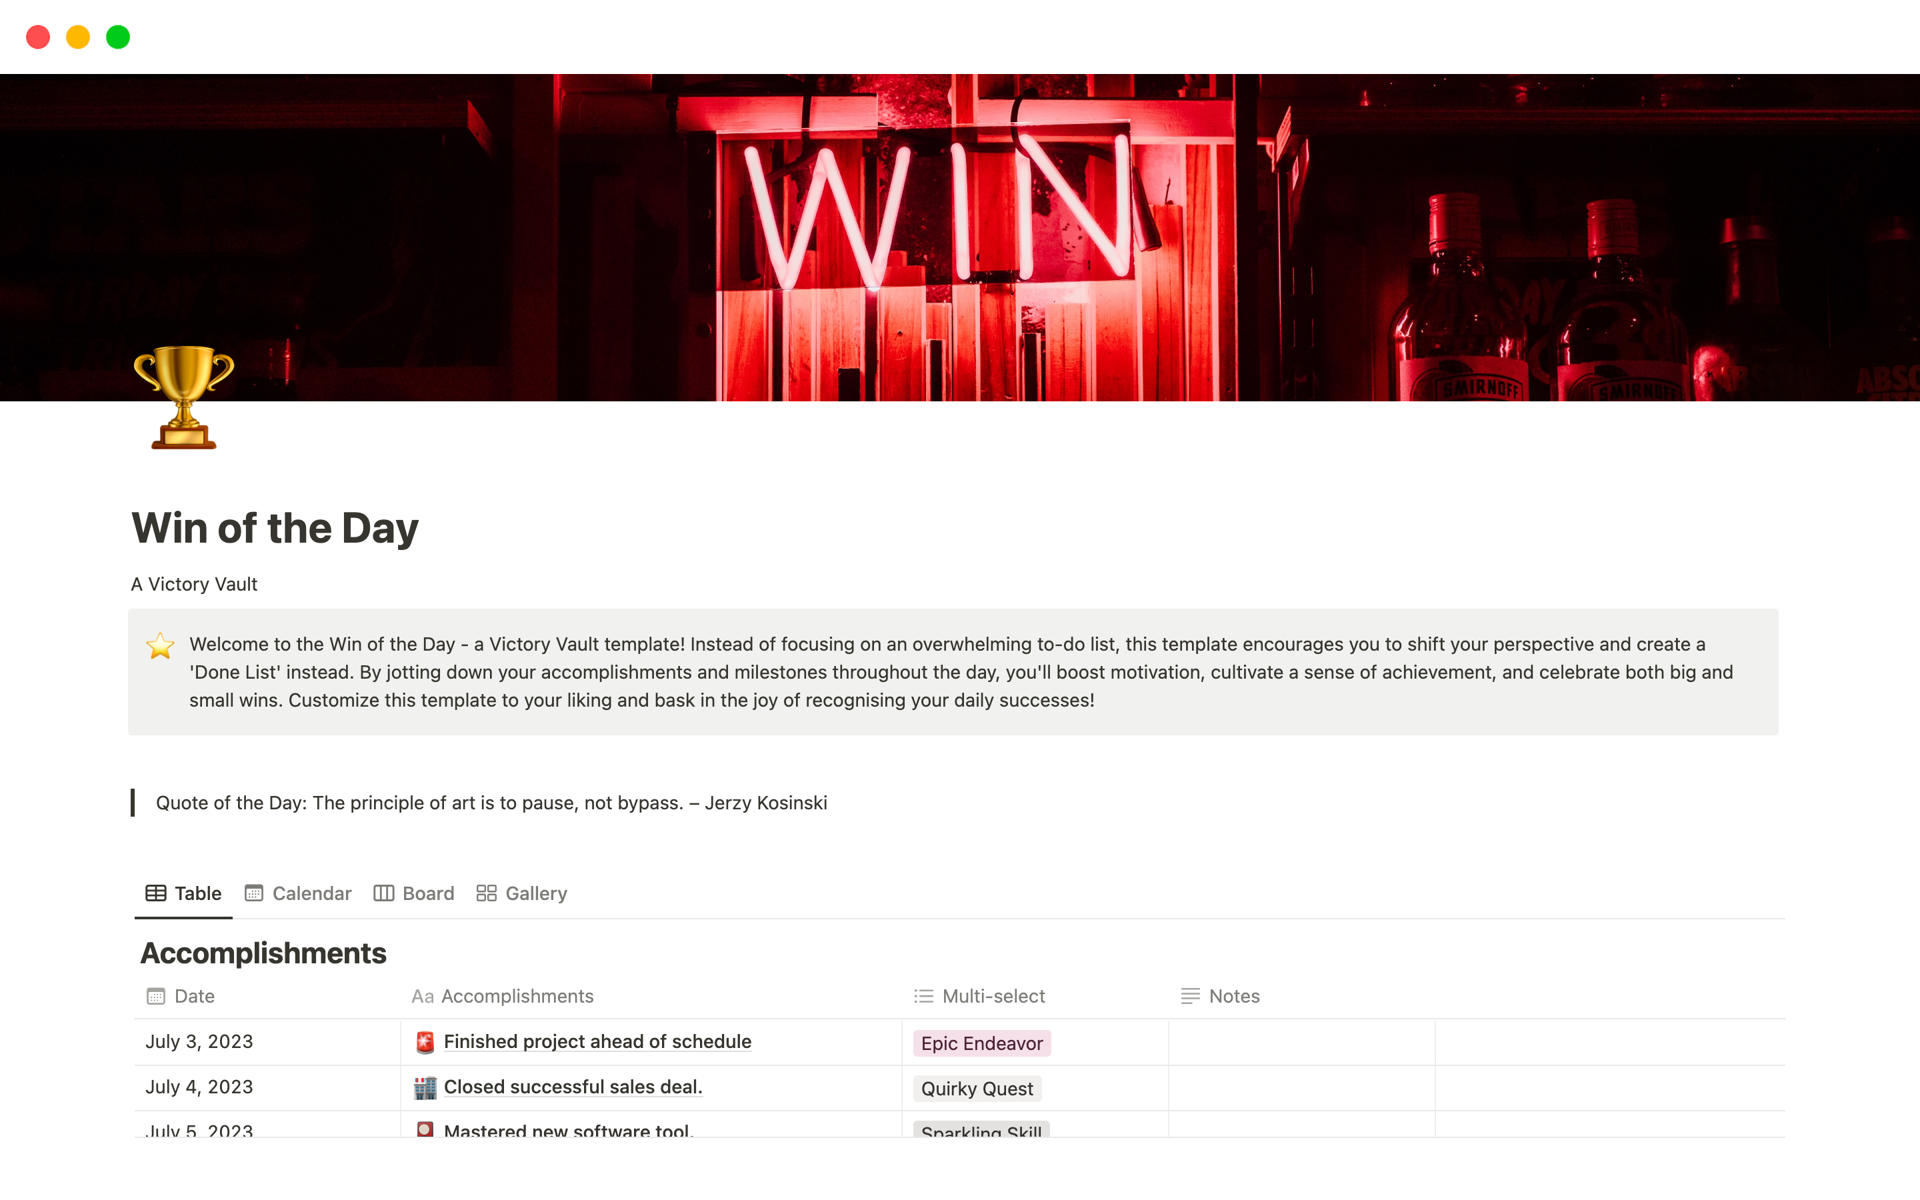Click the trophy/cup icon
The width and height of the screenshot is (1920, 1200).
pyautogui.click(x=182, y=400)
